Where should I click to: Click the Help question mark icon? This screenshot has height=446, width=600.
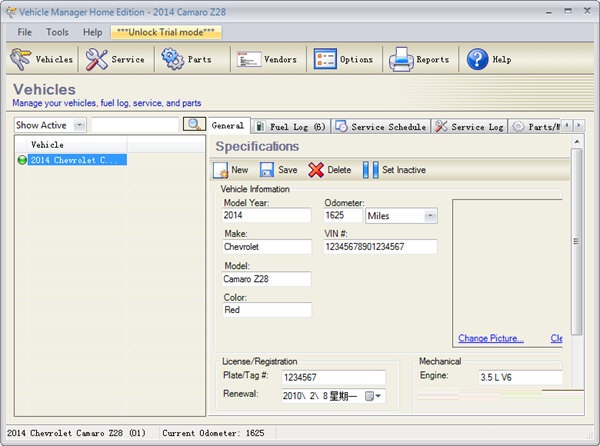(477, 59)
